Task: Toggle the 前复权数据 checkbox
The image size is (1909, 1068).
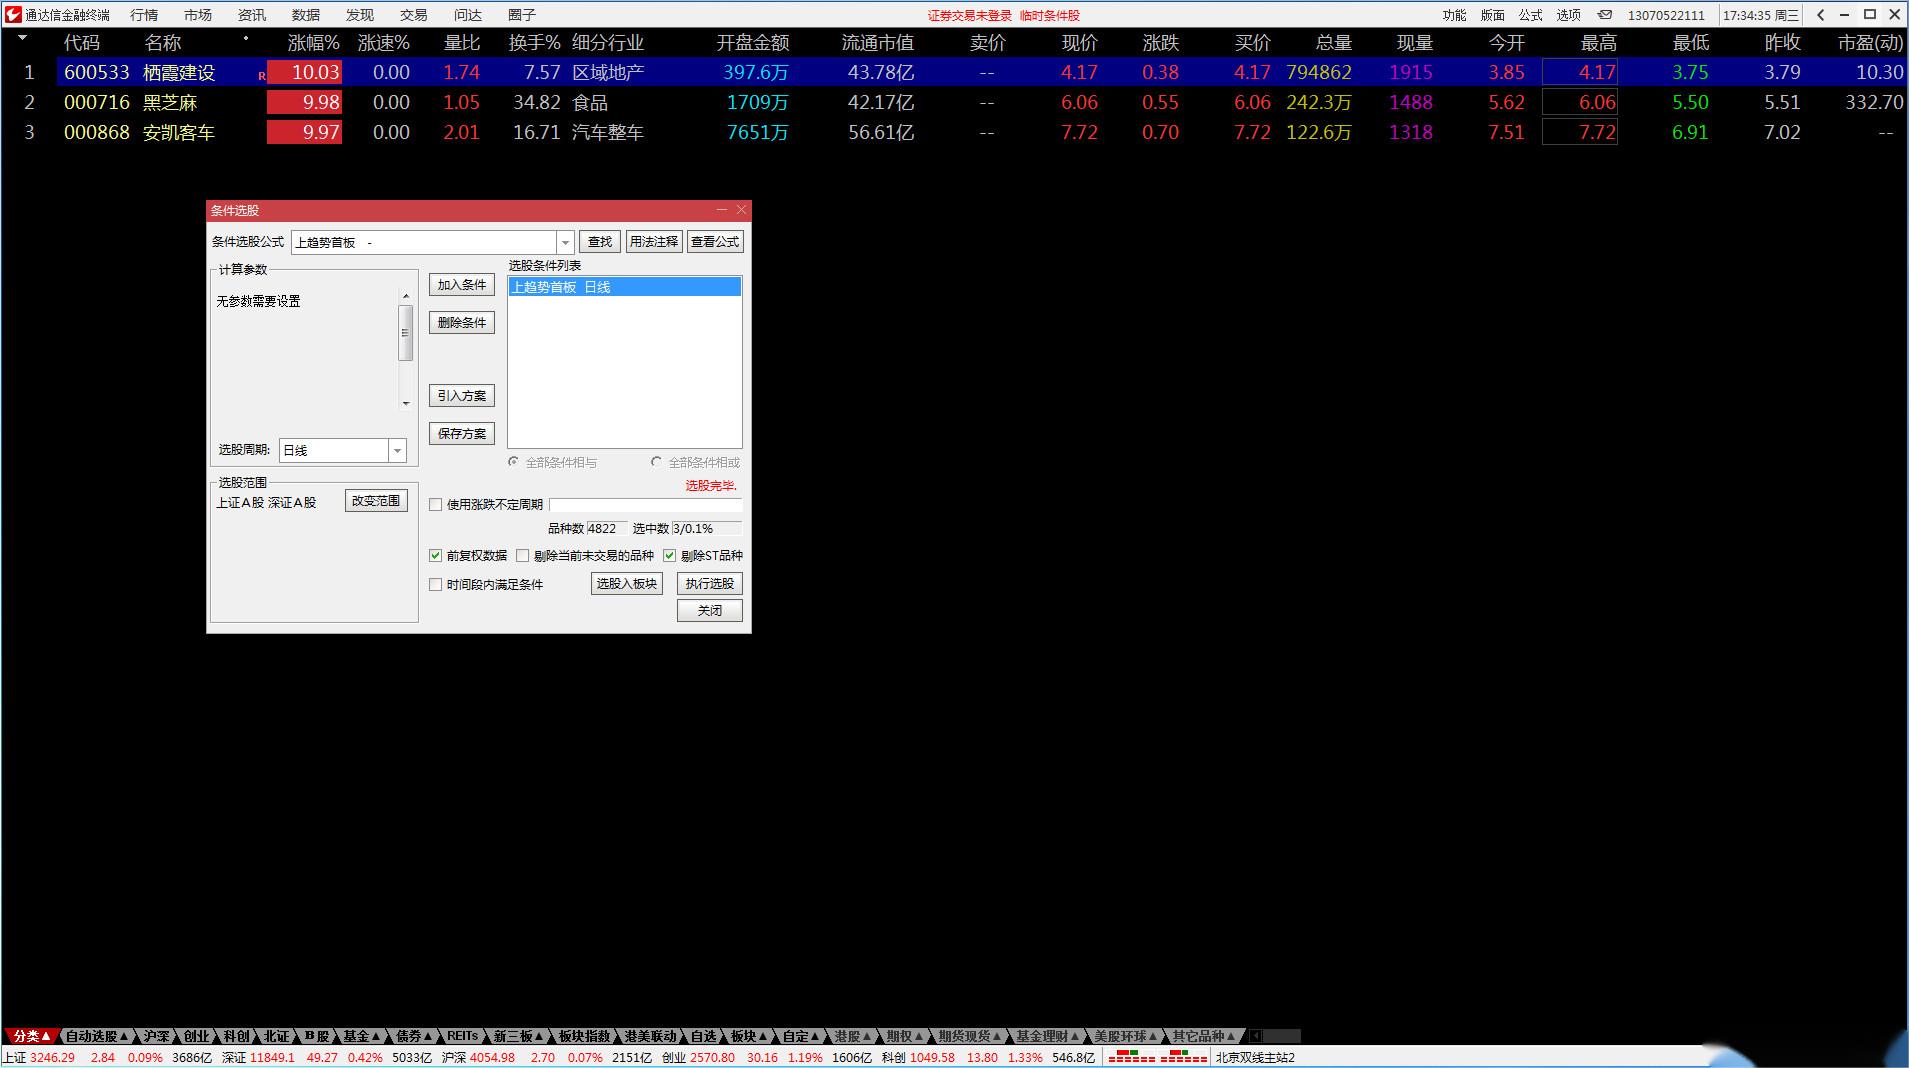Action: point(435,555)
